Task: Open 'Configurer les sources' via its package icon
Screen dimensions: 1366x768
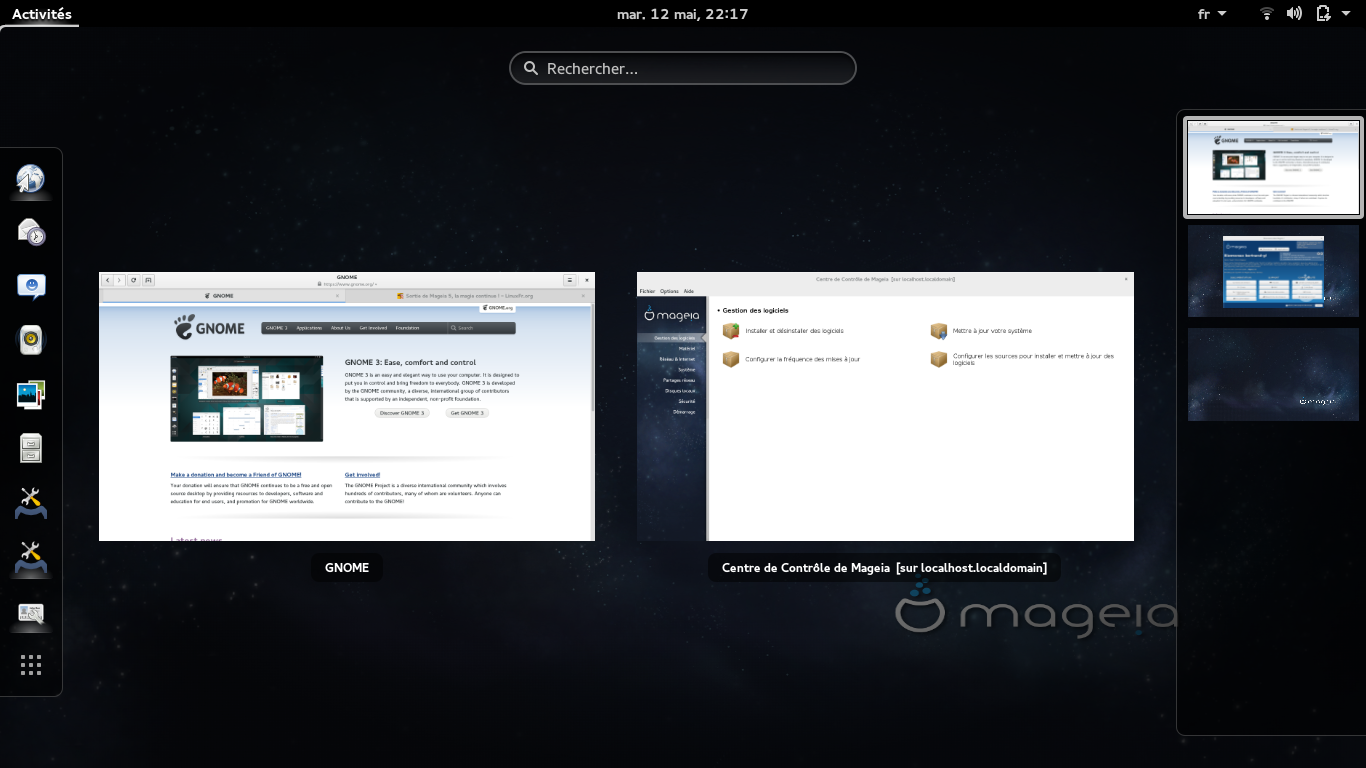Action: [x=938, y=359]
